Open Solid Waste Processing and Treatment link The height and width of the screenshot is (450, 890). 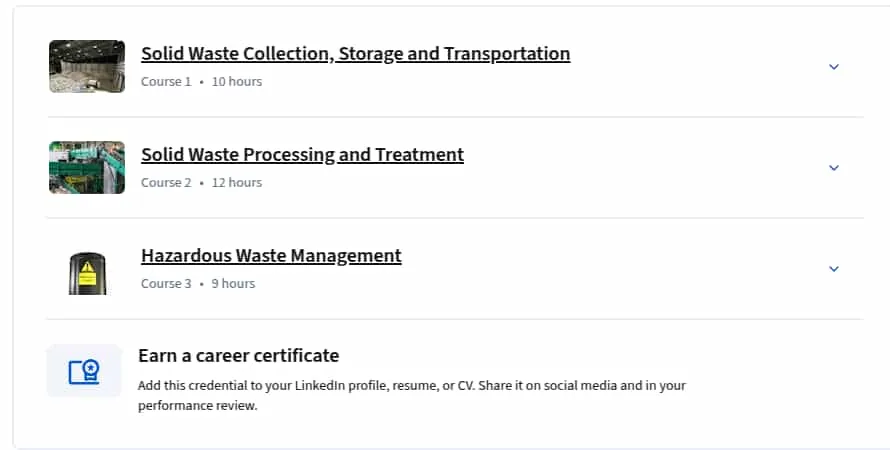tap(303, 154)
